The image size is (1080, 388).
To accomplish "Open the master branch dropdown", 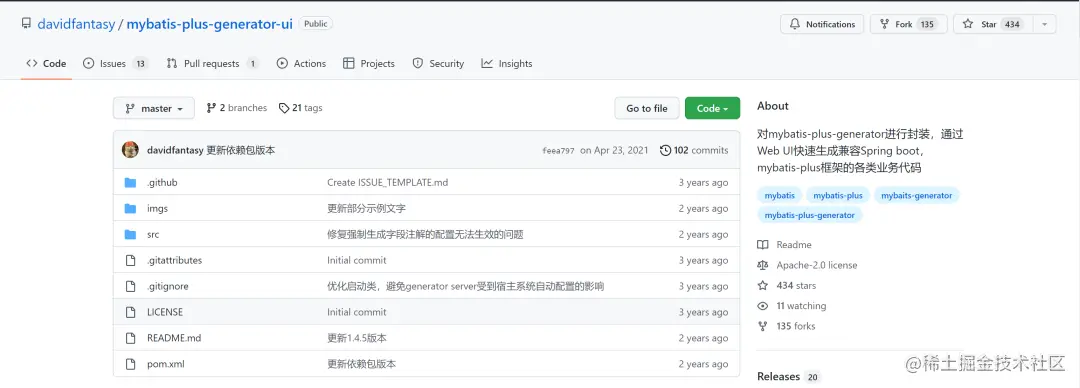I will [x=154, y=108].
